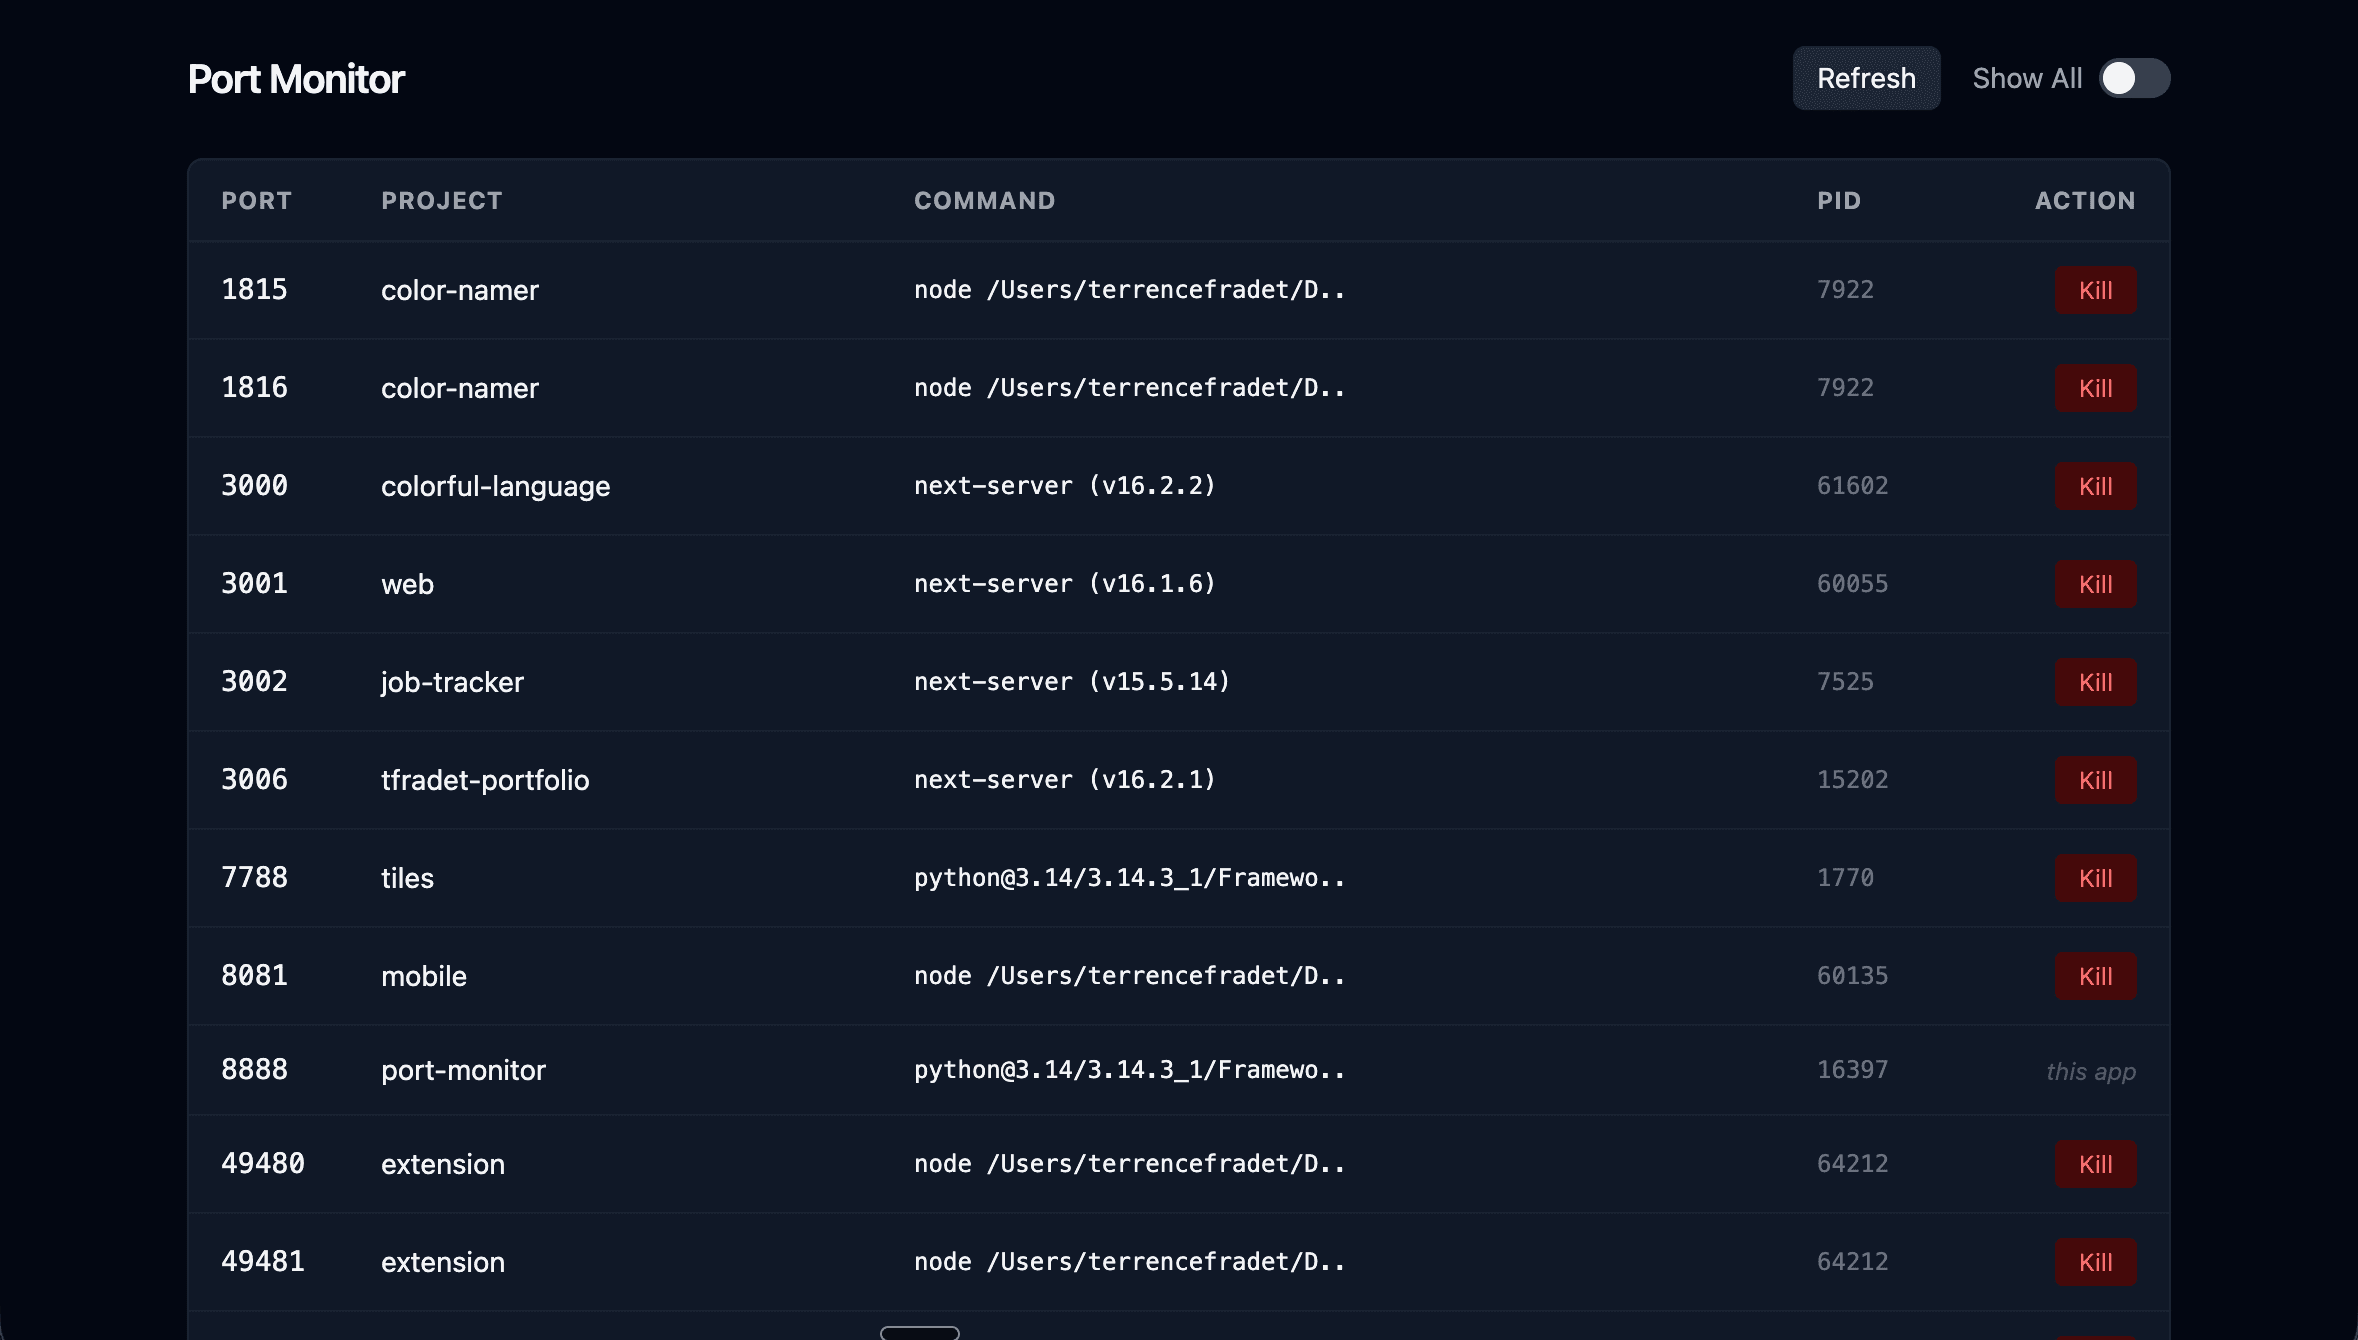This screenshot has width=2358, height=1340.
Task: Kill the job-tracker process
Action: tap(2096, 682)
